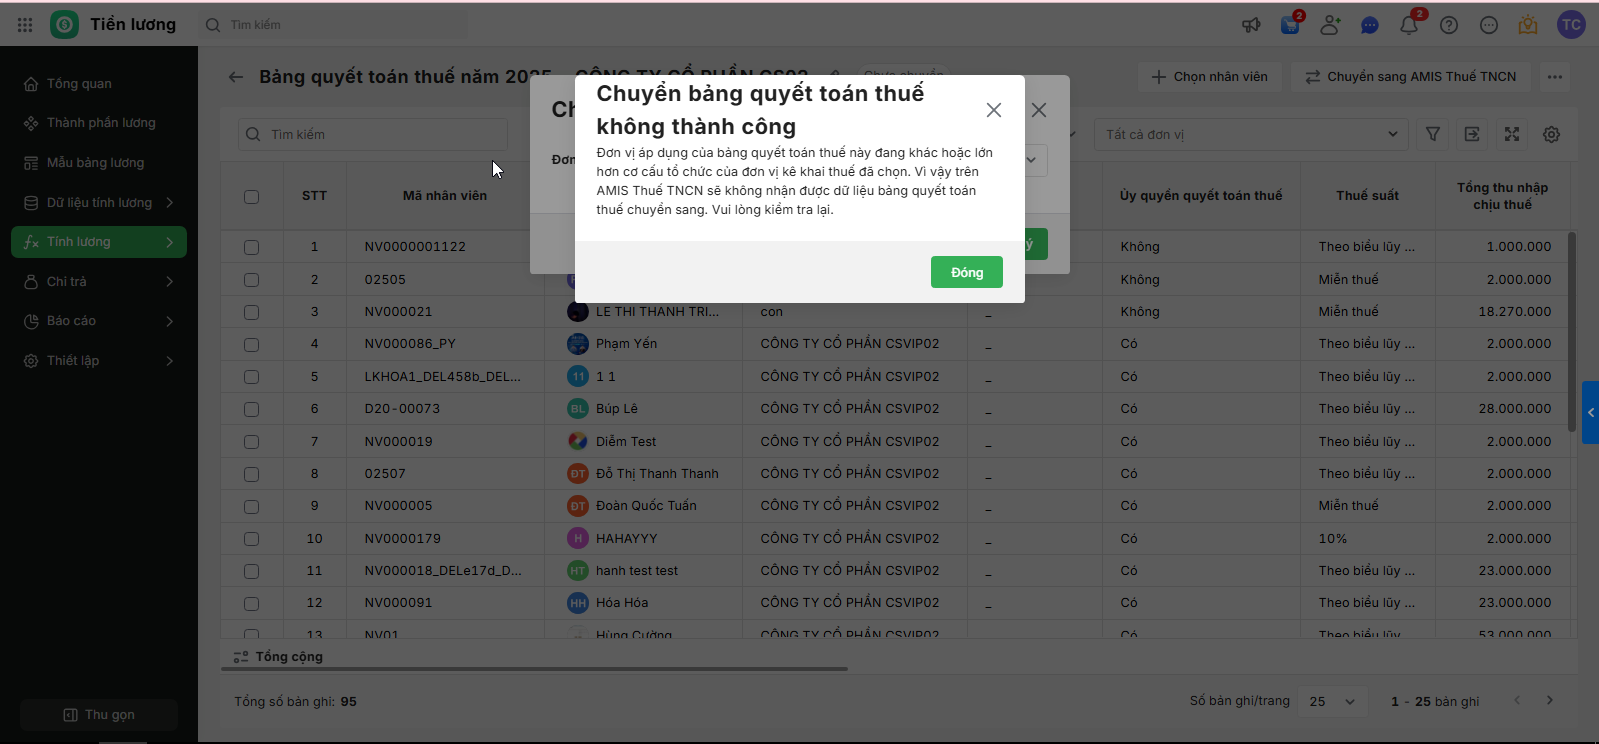The height and width of the screenshot is (744, 1599).
Task: Toggle the select-all header checkbox
Action: (x=251, y=197)
